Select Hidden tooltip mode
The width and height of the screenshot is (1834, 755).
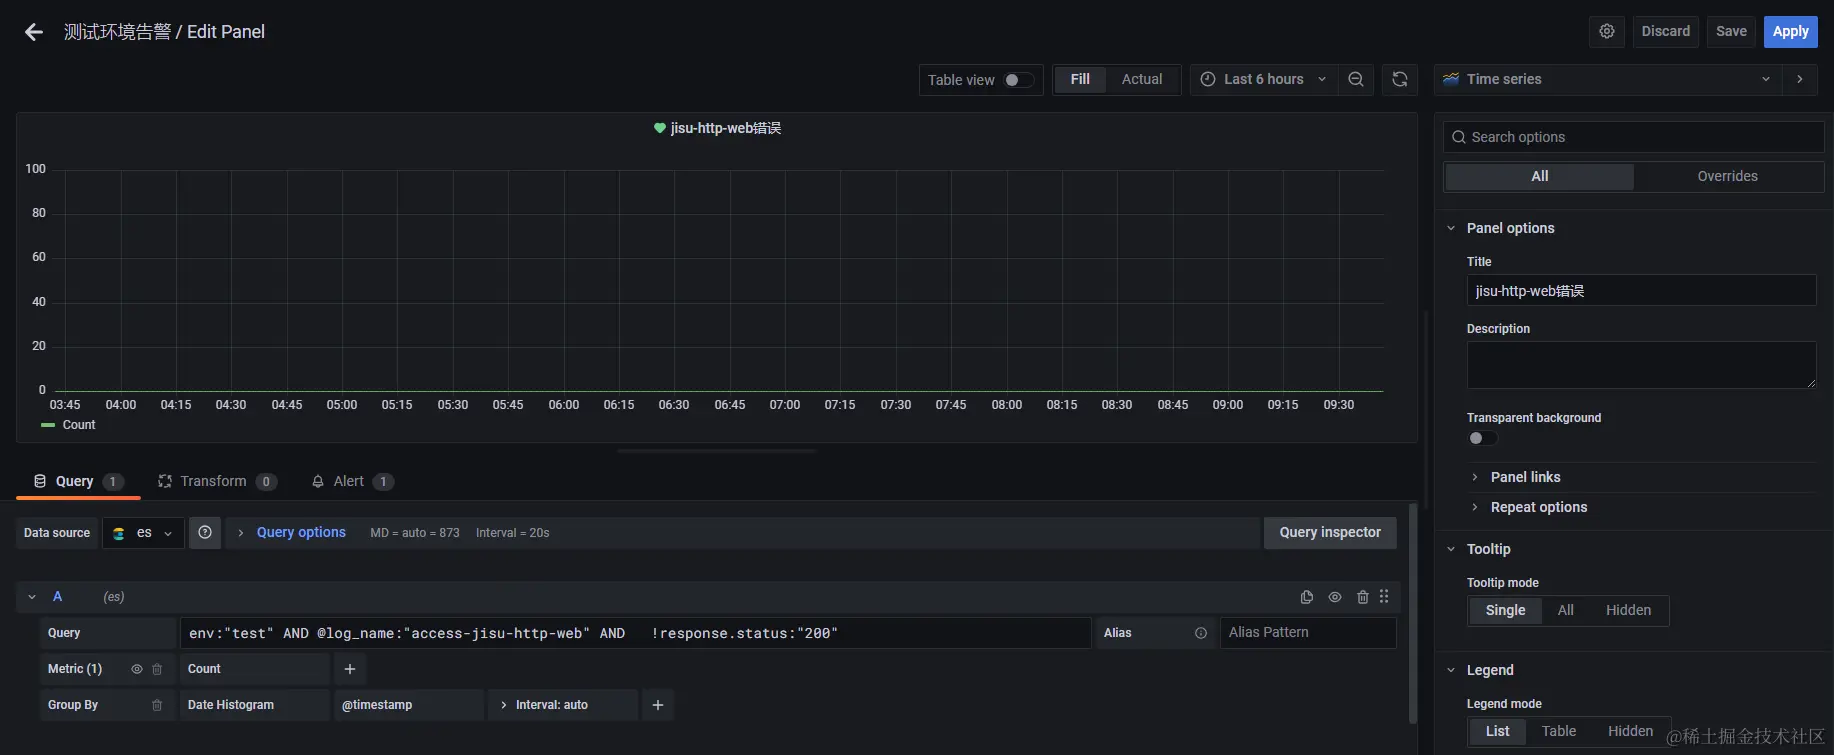point(1628,611)
